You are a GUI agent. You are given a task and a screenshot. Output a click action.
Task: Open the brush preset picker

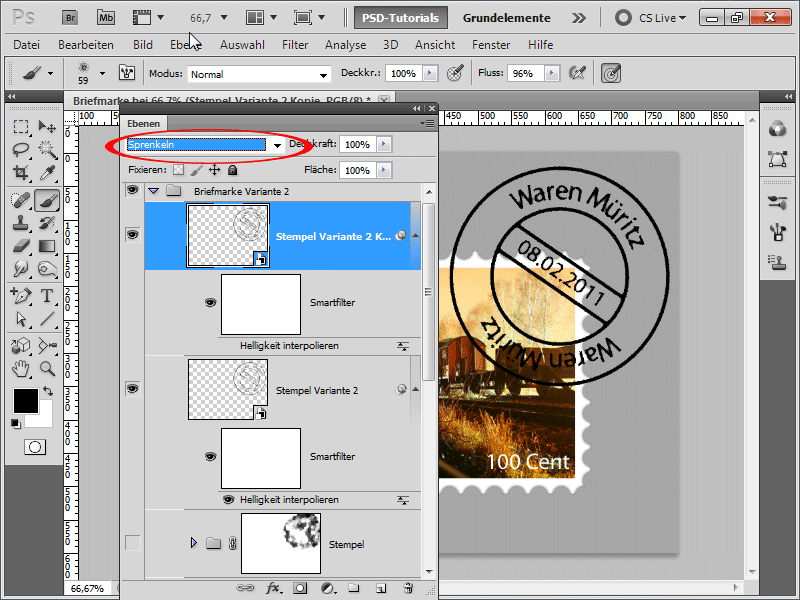click(x=102, y=73)
